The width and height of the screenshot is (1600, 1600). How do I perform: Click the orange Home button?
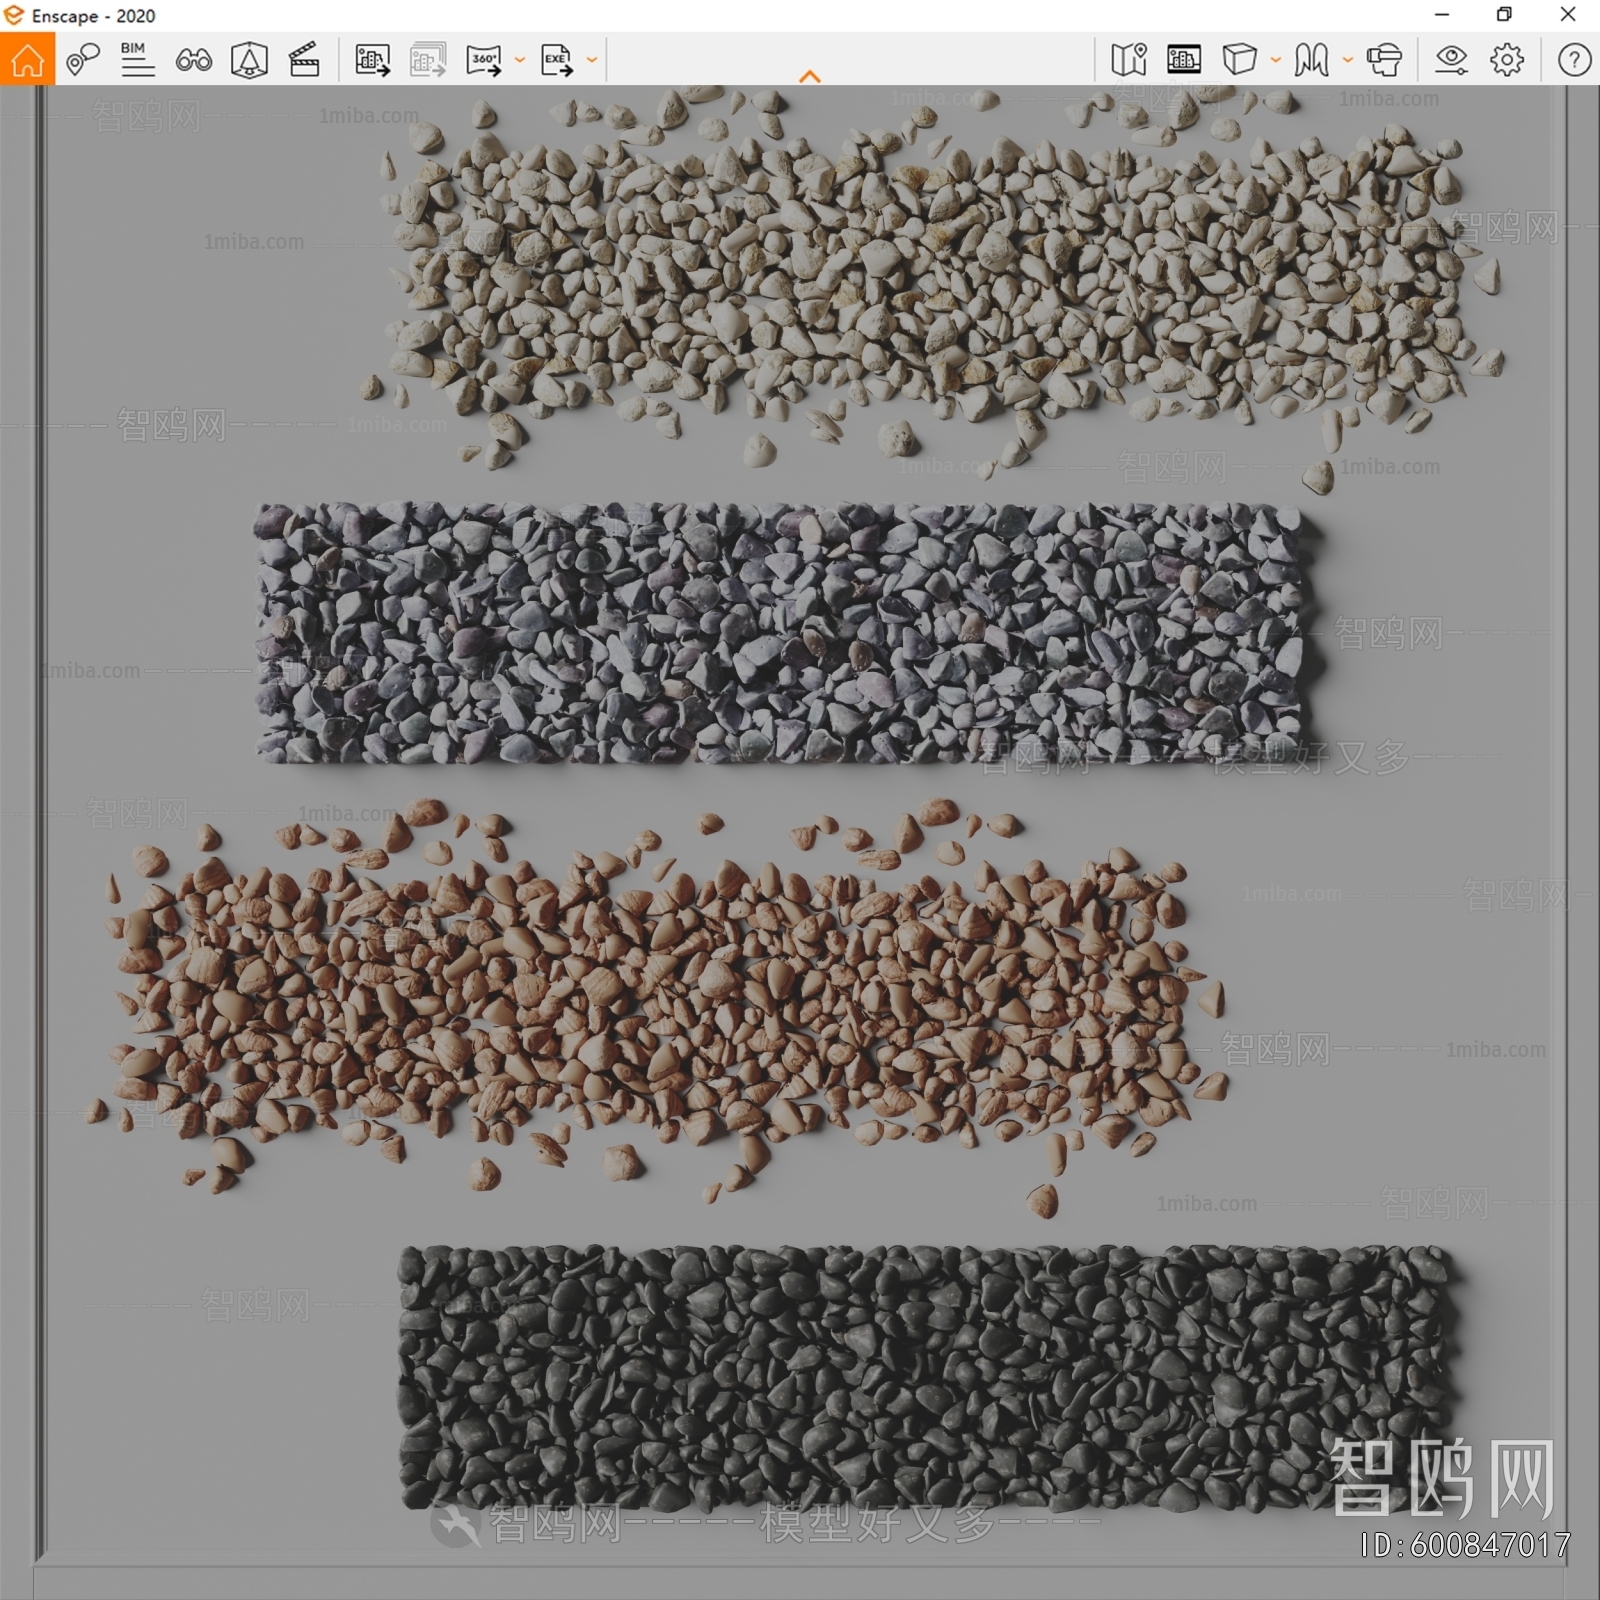27,59
